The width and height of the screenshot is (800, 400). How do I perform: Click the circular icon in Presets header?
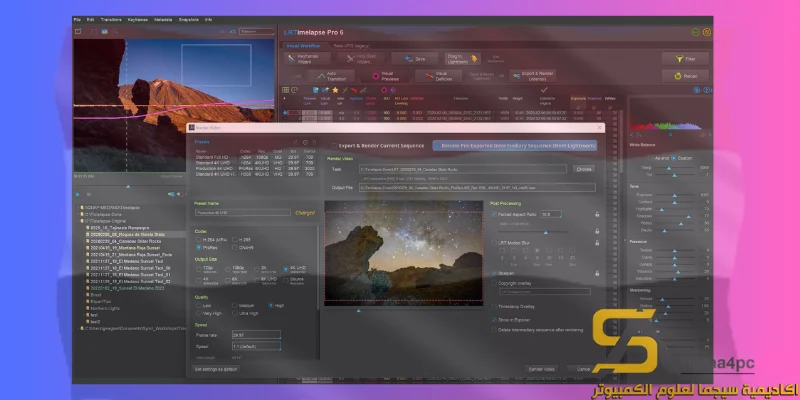coord(305,142)
